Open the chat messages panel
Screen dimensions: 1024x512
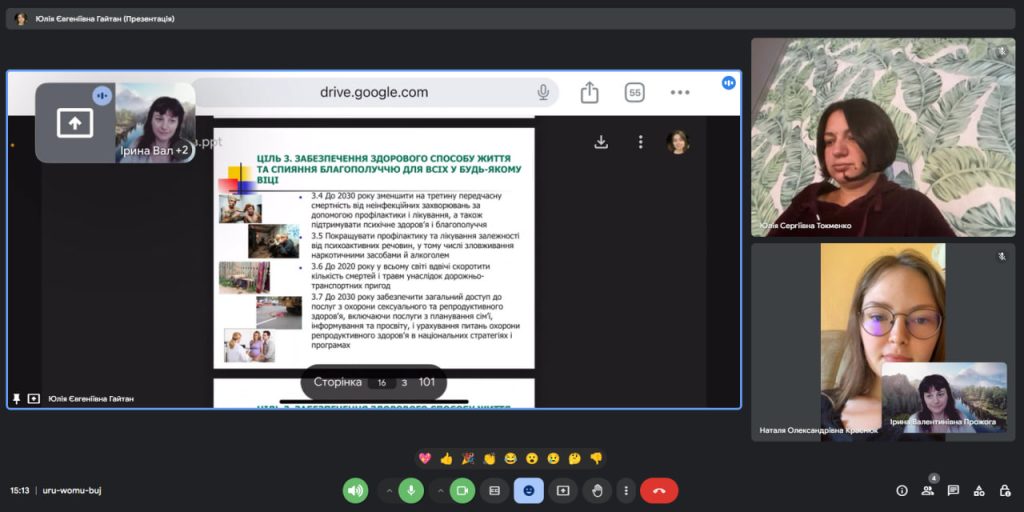click(953, 490)
